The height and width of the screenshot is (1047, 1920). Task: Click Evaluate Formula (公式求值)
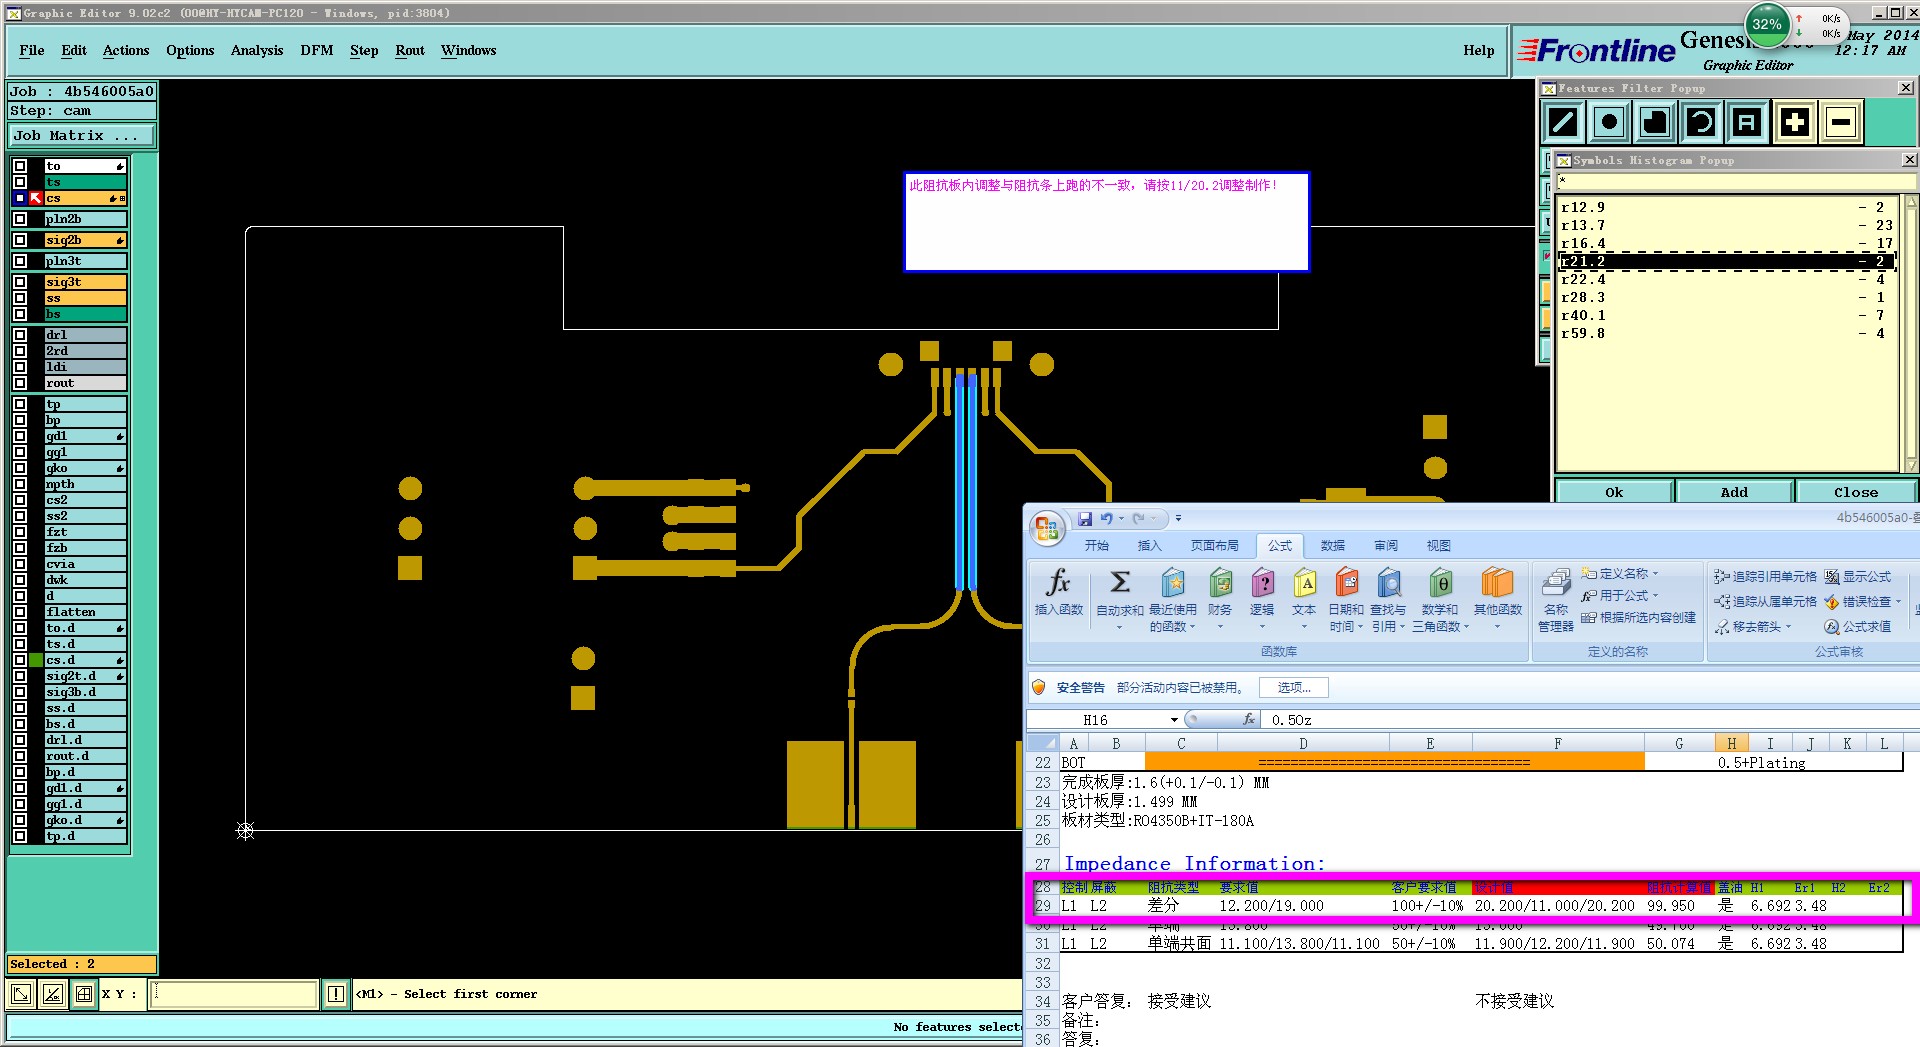tap(1857, 627)
